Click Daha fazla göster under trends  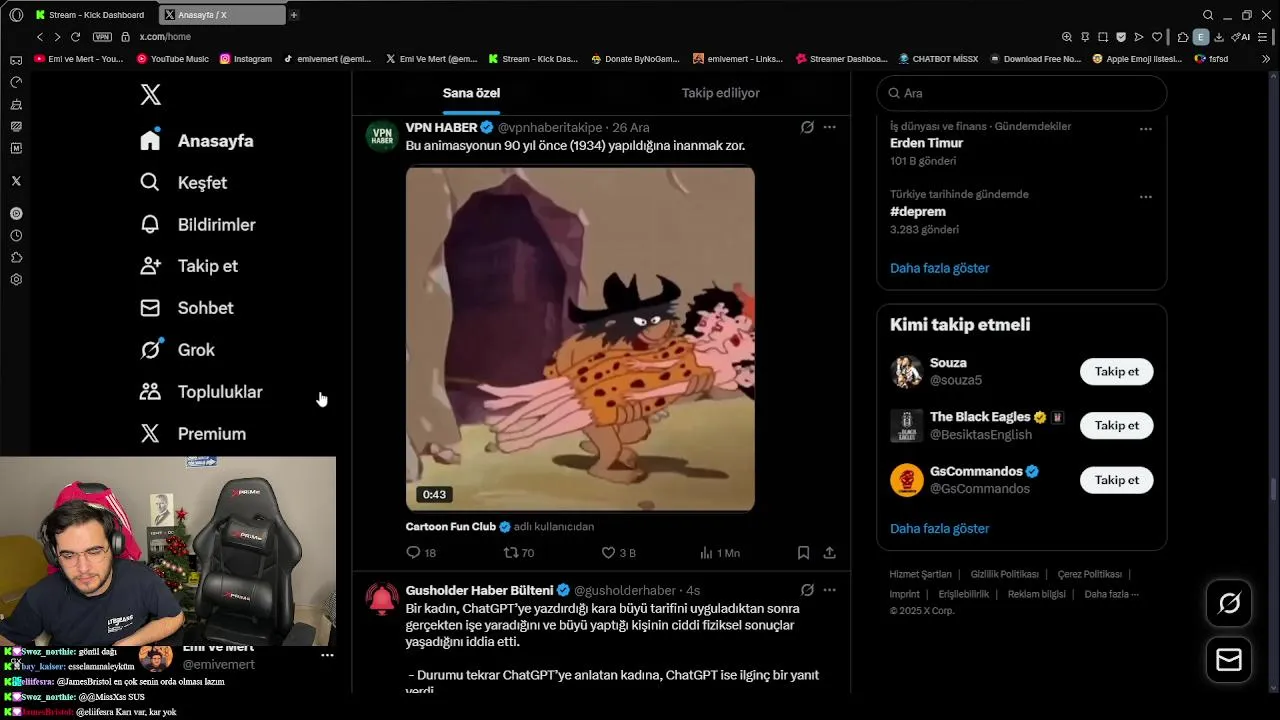[x=939, y=268]
